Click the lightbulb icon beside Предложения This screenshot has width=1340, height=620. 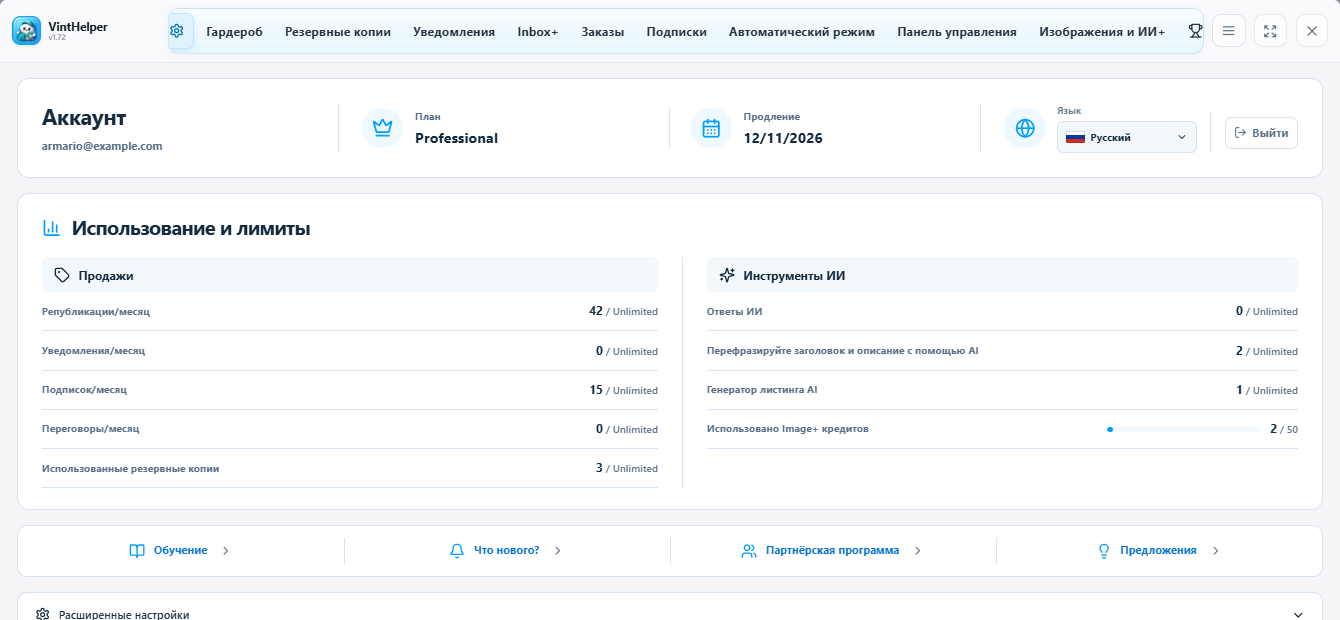click(x=1105, y=550)
